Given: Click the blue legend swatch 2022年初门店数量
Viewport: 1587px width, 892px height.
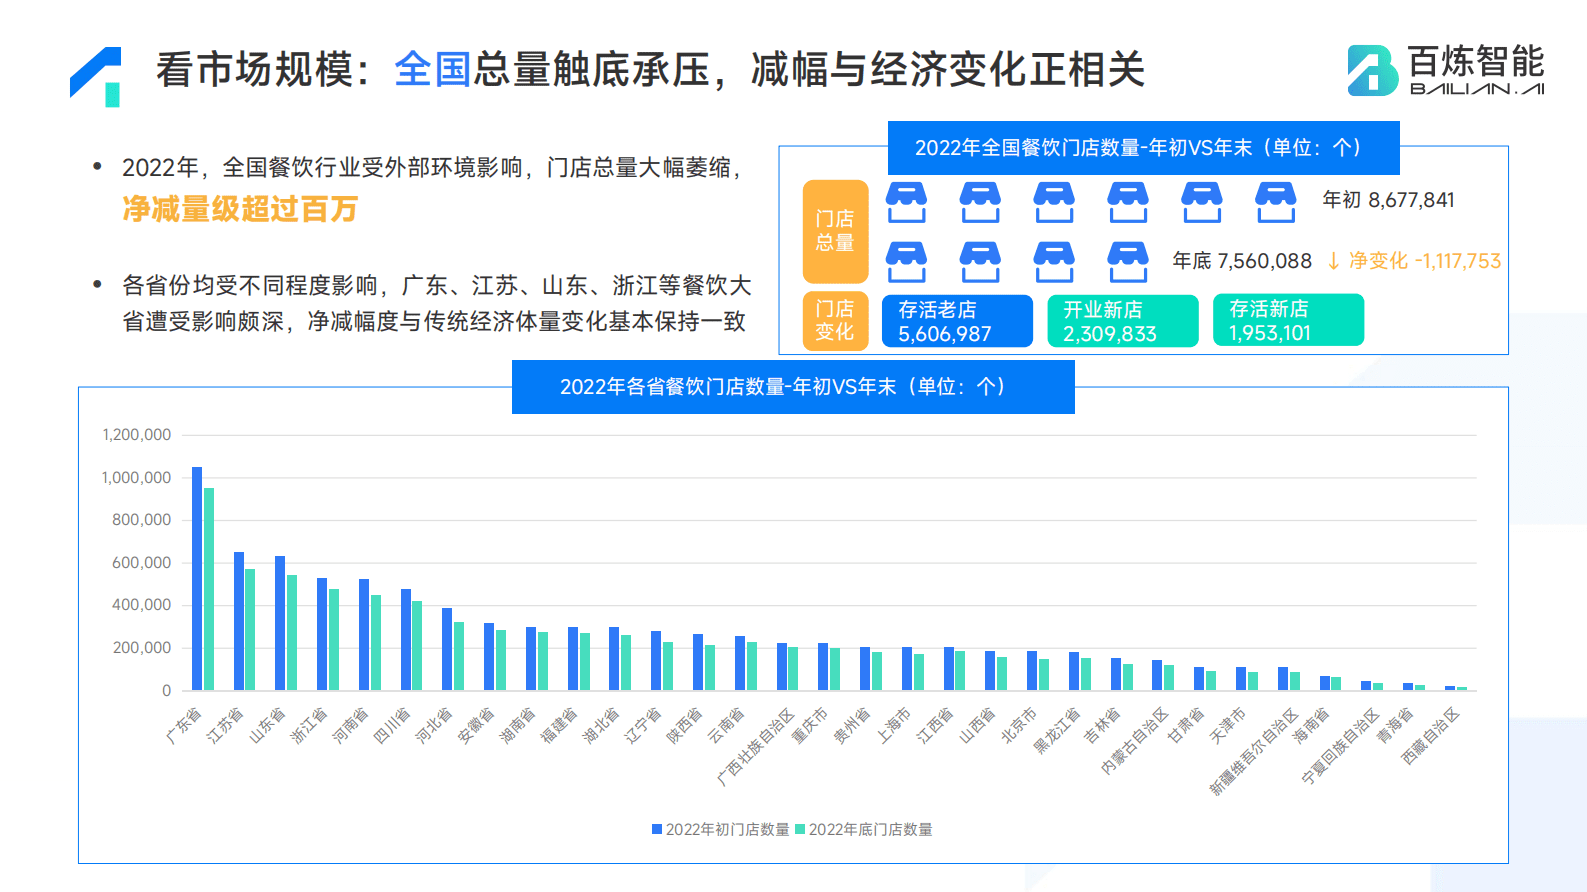Looking at the screenshot, I should pyautogui.click(x=657, y=829).
